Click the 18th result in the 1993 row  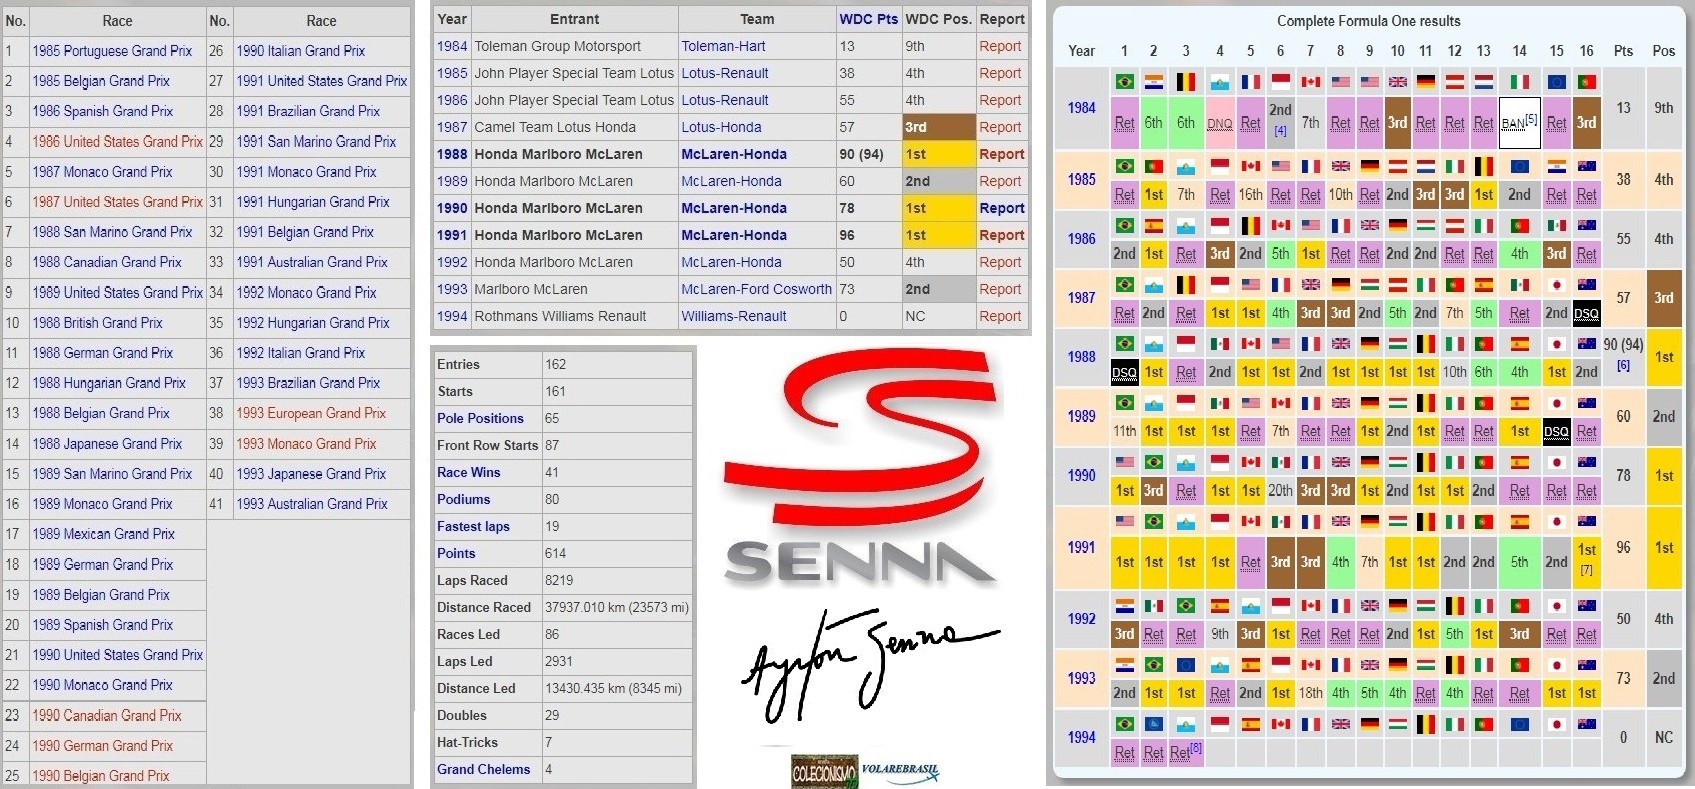tap(1310, 692)
